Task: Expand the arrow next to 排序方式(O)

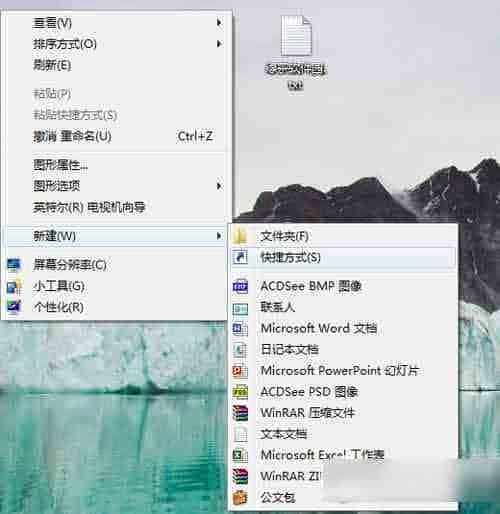Action: pyautogui.click(x=219, y=44)
